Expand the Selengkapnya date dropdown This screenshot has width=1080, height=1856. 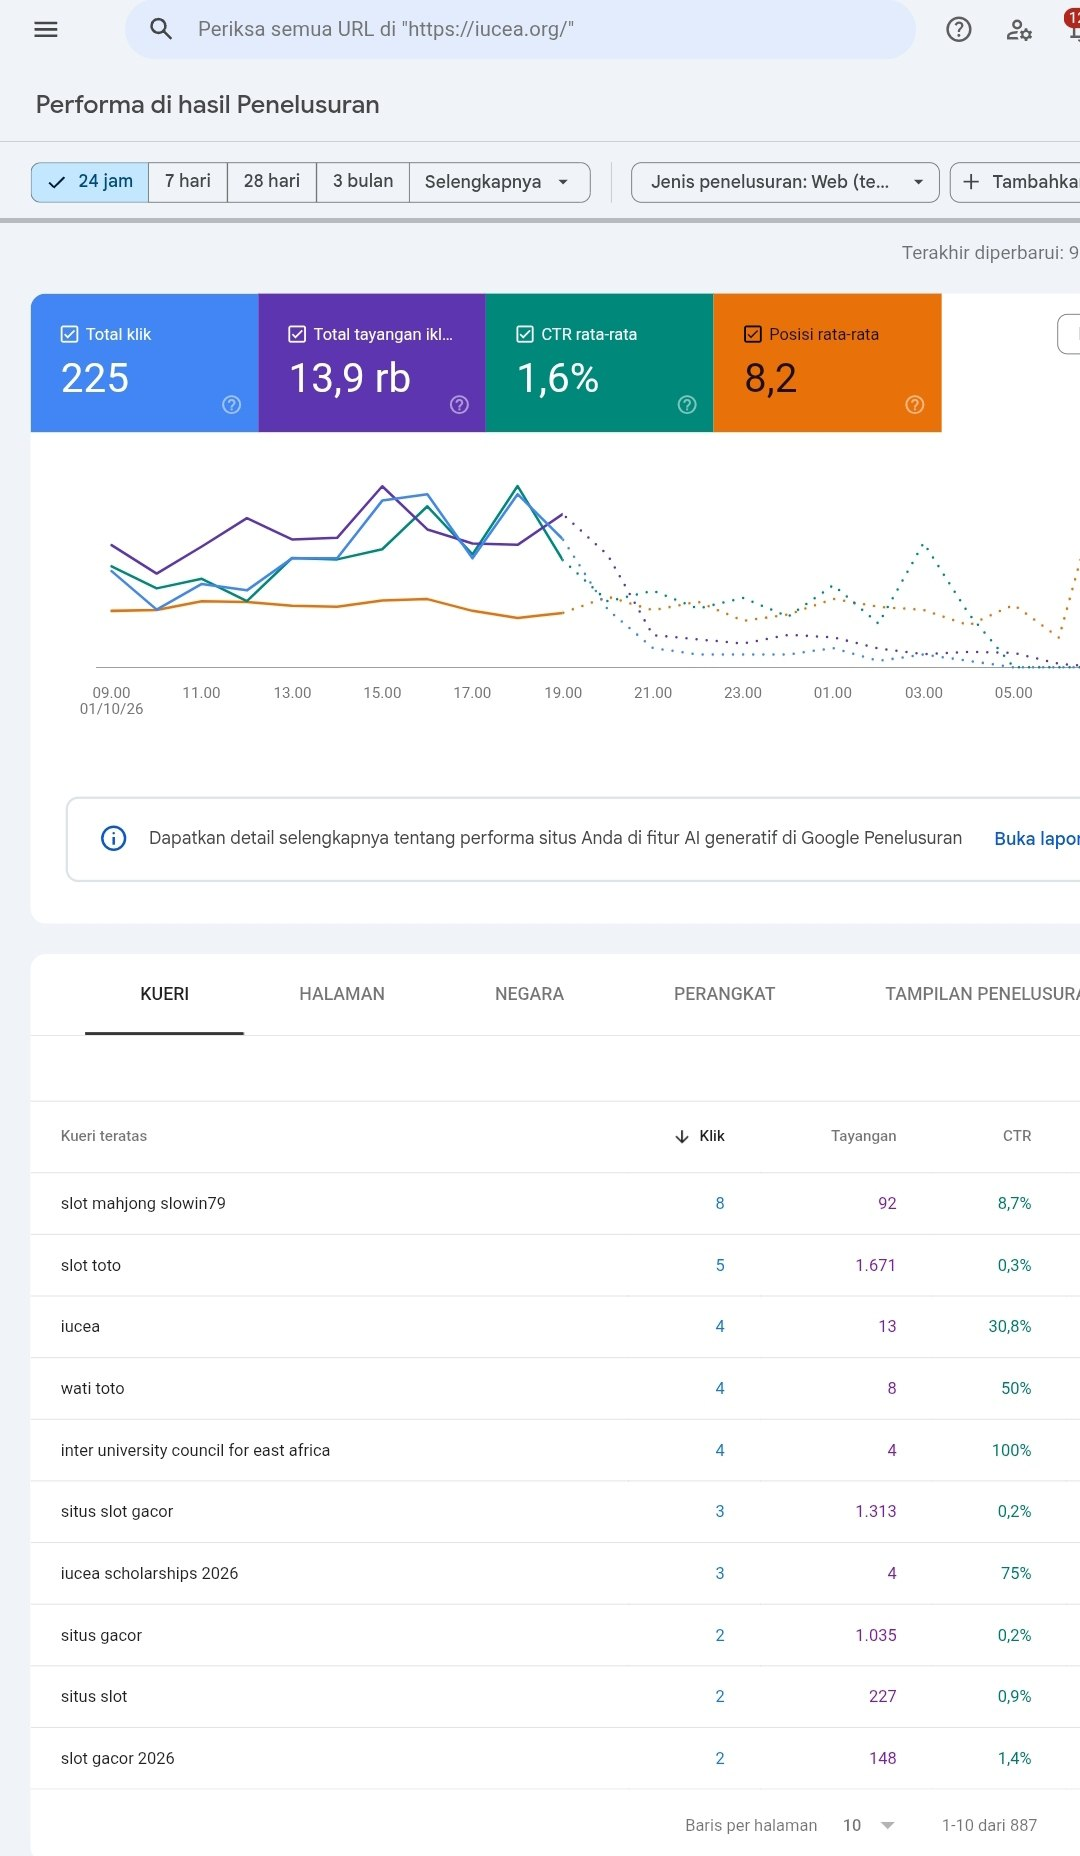click(499, 182)
